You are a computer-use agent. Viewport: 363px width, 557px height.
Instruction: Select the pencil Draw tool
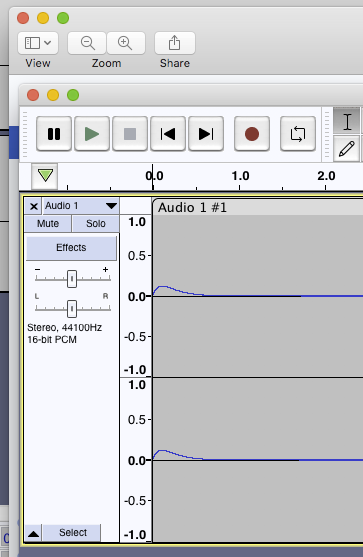347,148
